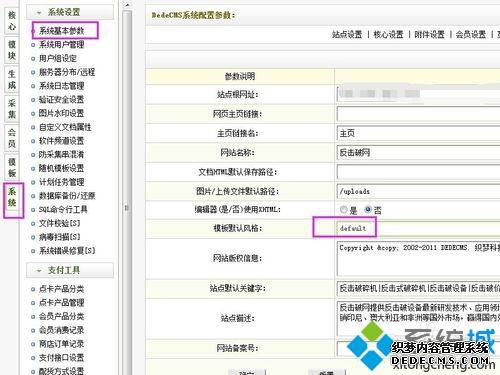The image size is (500, 375).
Task: Select 是 for editor XHTML option
Action: coord(343,210)
